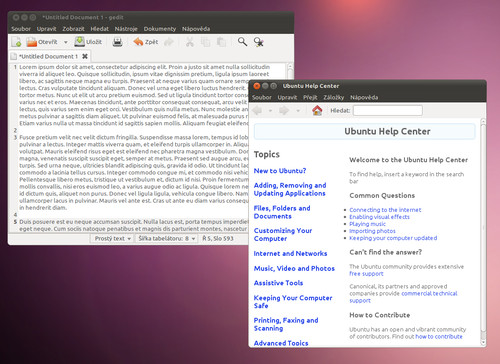This screenshot has width=500, height=364.
Task: Open Customizing Your Computer topic
Action: click(x=283, y=235)
